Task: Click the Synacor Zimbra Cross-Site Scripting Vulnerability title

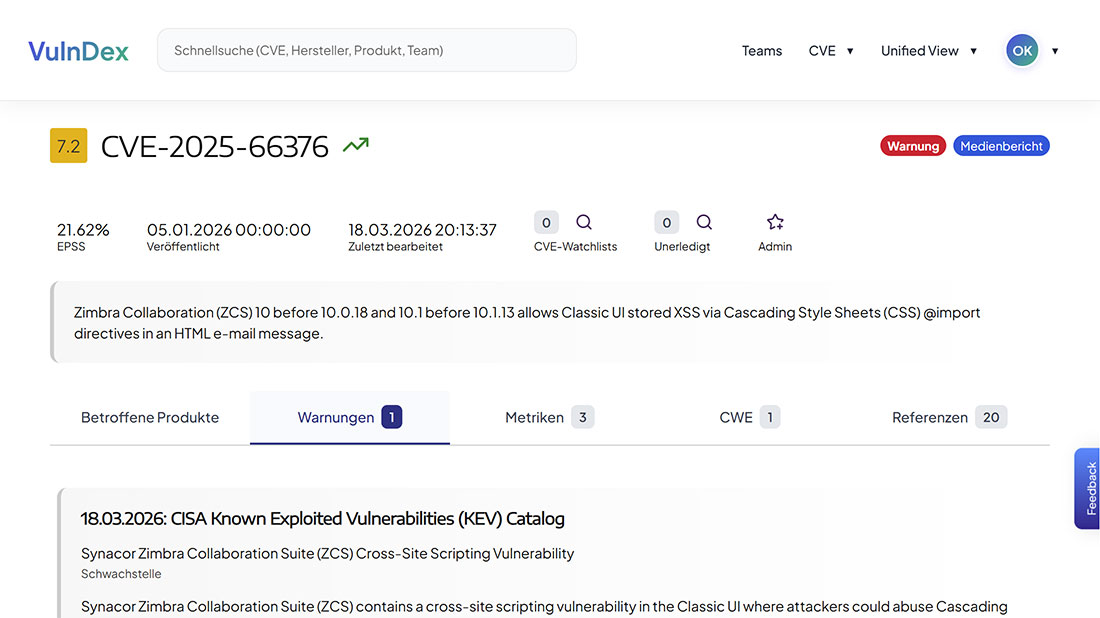Action: pyautogui.click(x=327, y=553)
